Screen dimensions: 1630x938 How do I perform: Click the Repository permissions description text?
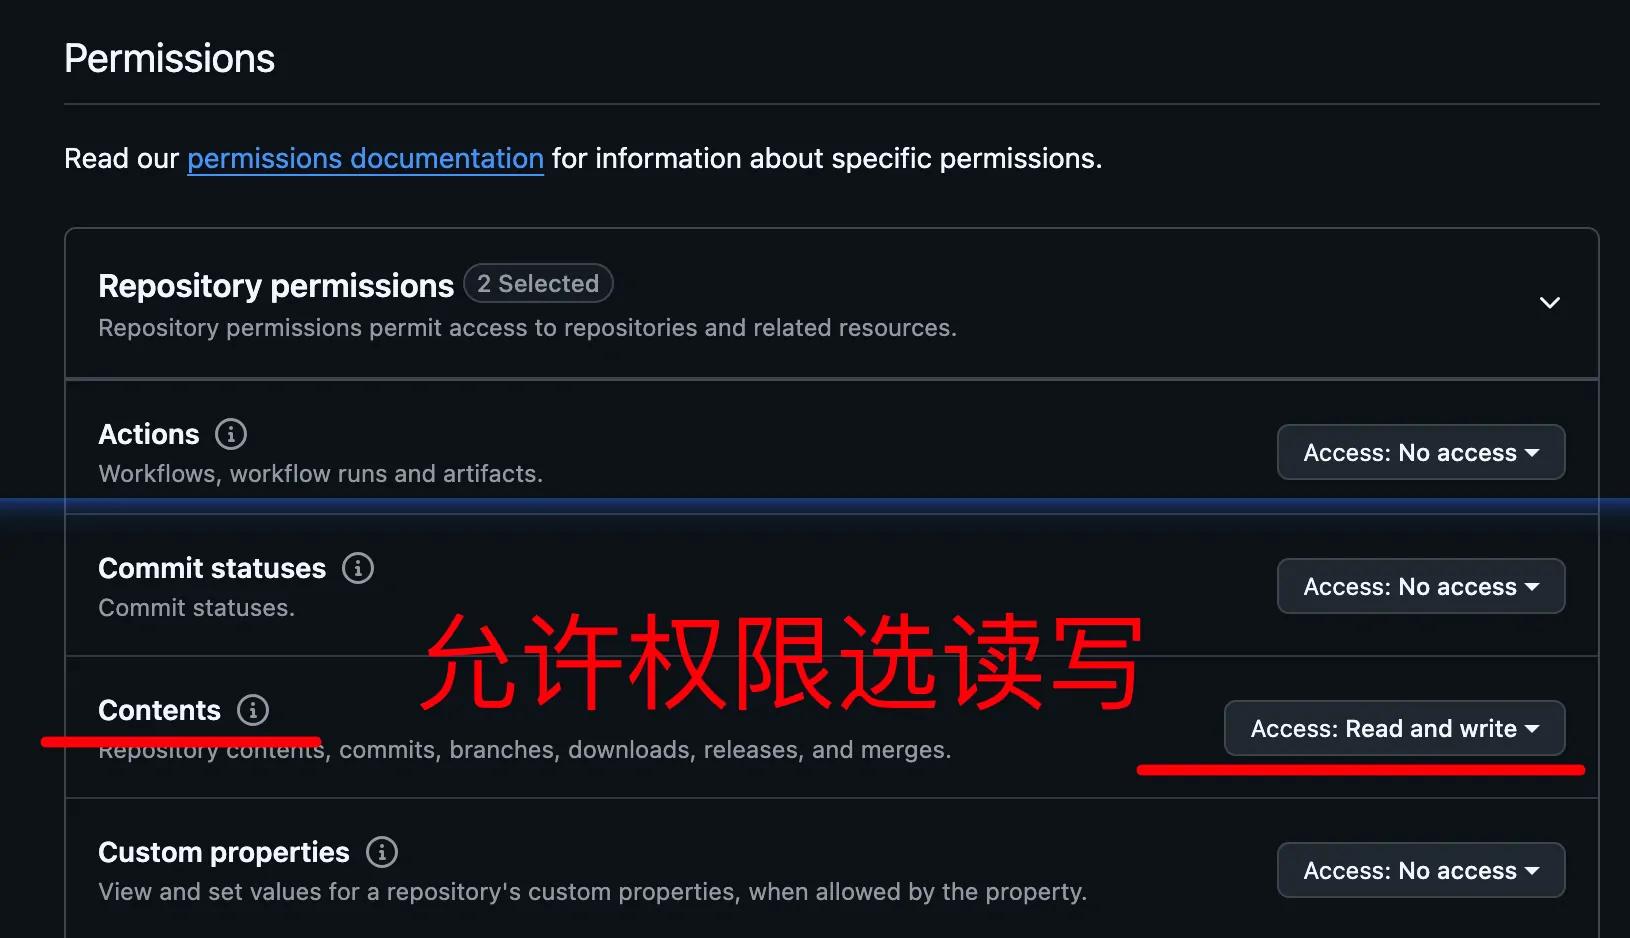tap(527, 328)
